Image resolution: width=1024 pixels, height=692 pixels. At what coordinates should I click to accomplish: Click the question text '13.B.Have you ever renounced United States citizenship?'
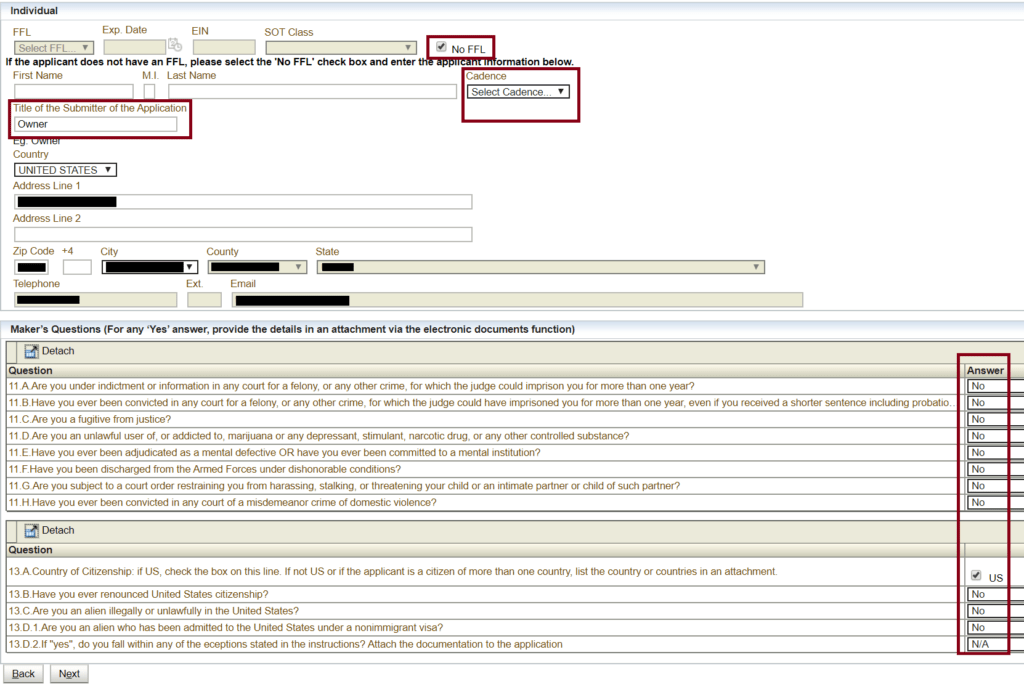[x=138, y=594]
